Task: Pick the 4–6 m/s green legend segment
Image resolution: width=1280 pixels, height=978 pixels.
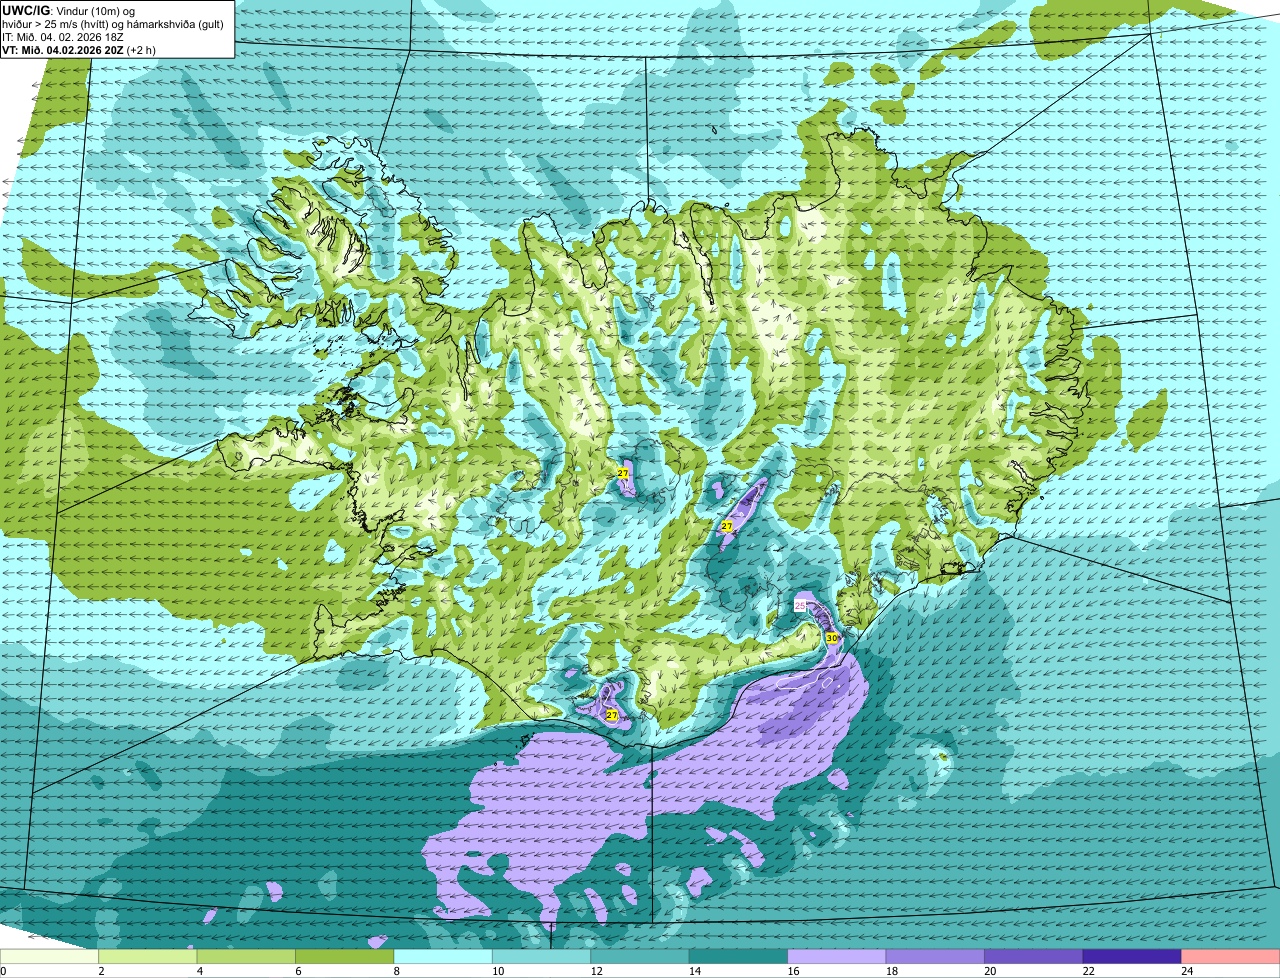Action: click(x=246, y=957)
